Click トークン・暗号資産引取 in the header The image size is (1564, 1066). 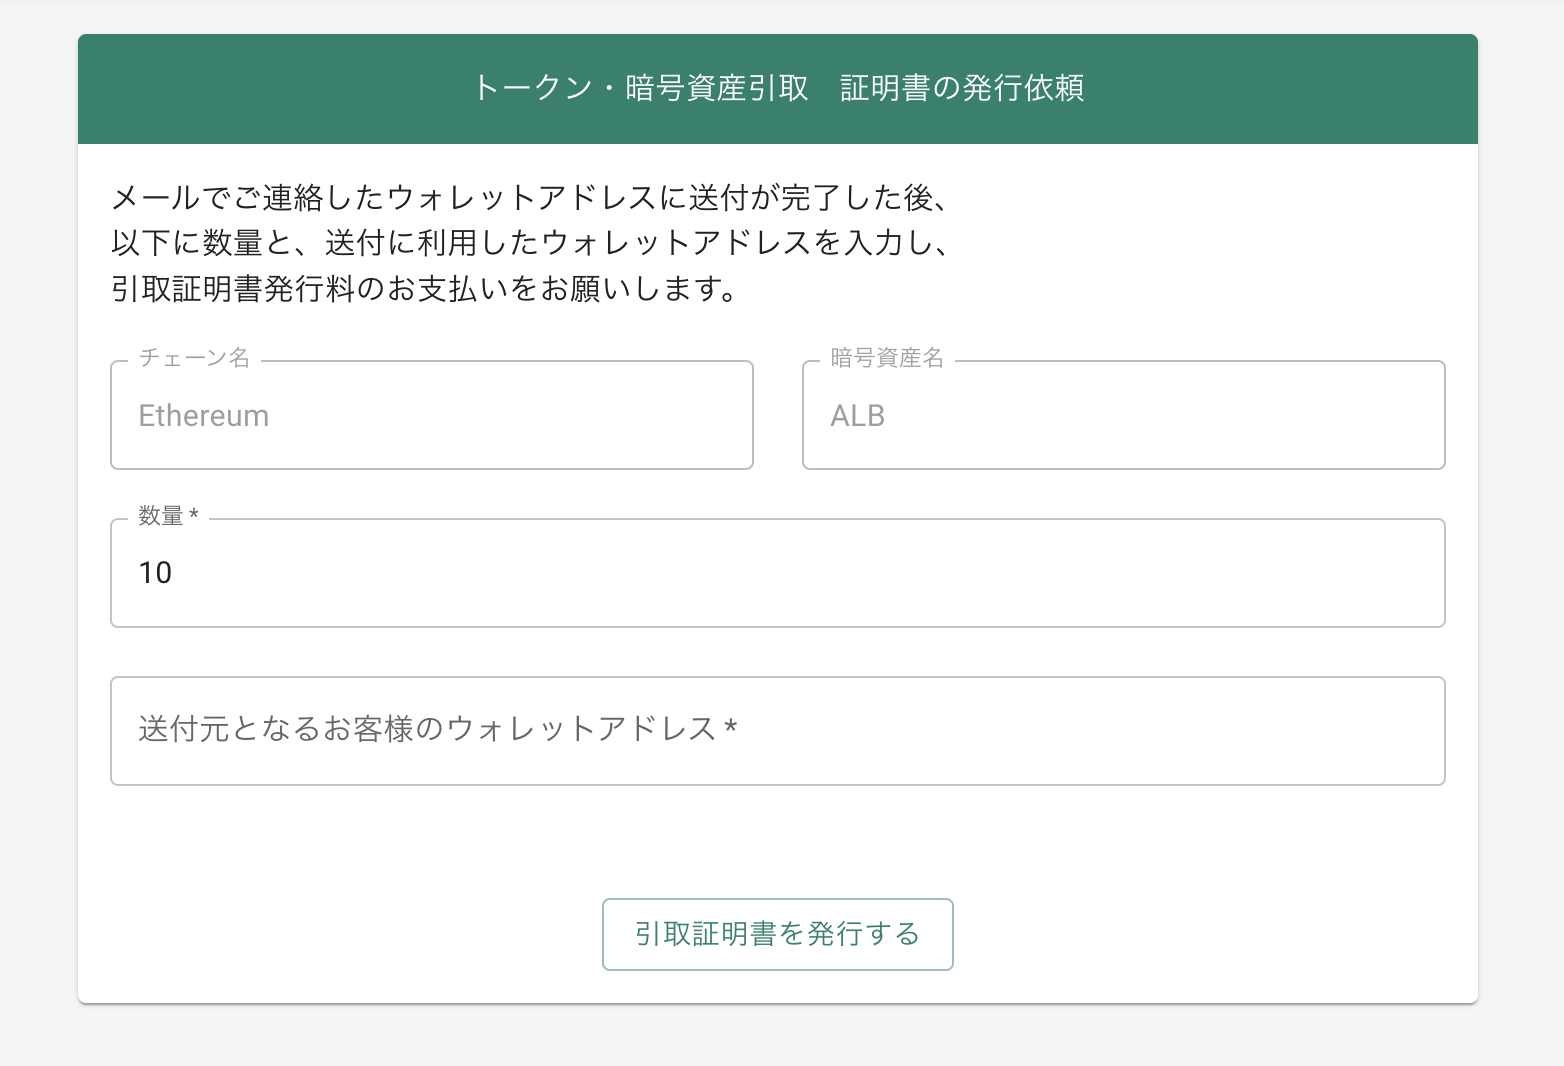pos(640,88)
